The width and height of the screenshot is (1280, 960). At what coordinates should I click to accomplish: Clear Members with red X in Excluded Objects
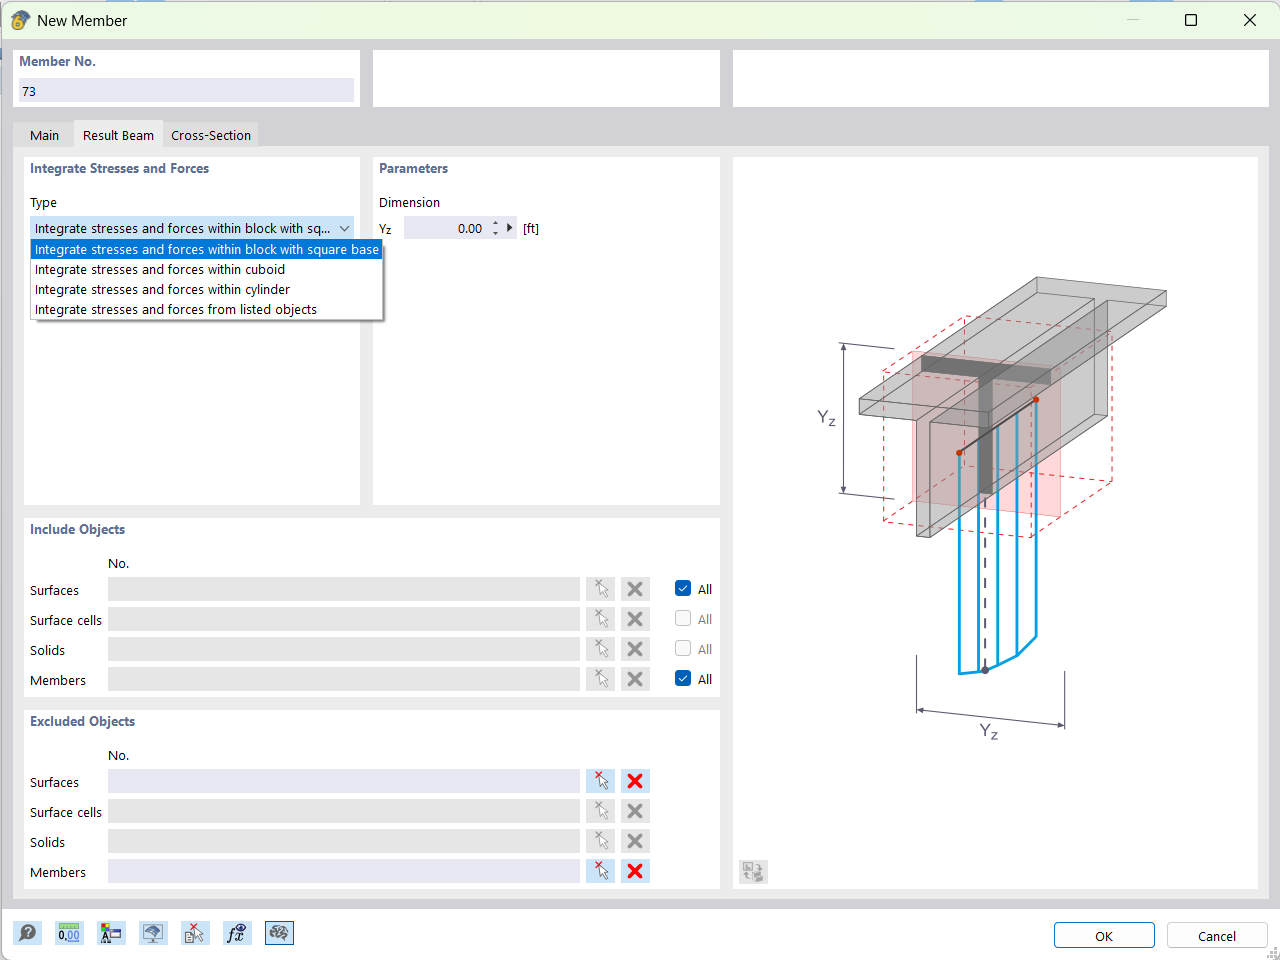click(x=635, y=871)
